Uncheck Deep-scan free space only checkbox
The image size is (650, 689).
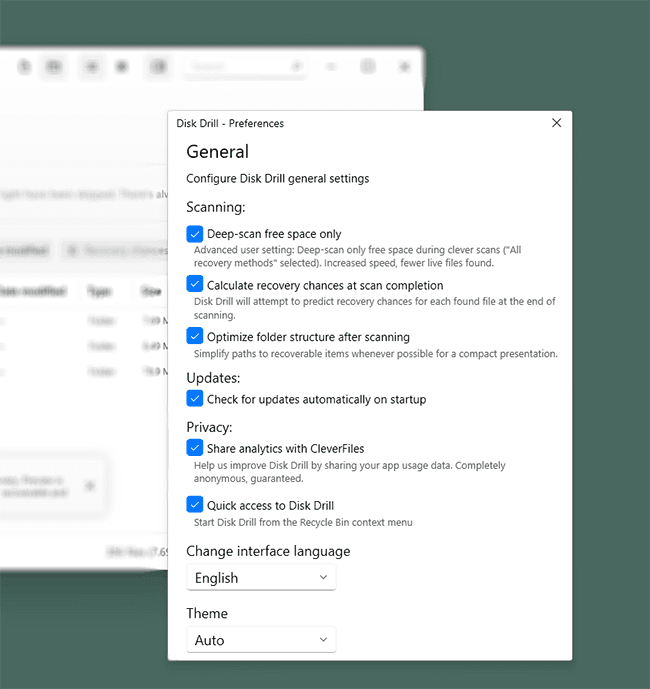click(195, 234)
